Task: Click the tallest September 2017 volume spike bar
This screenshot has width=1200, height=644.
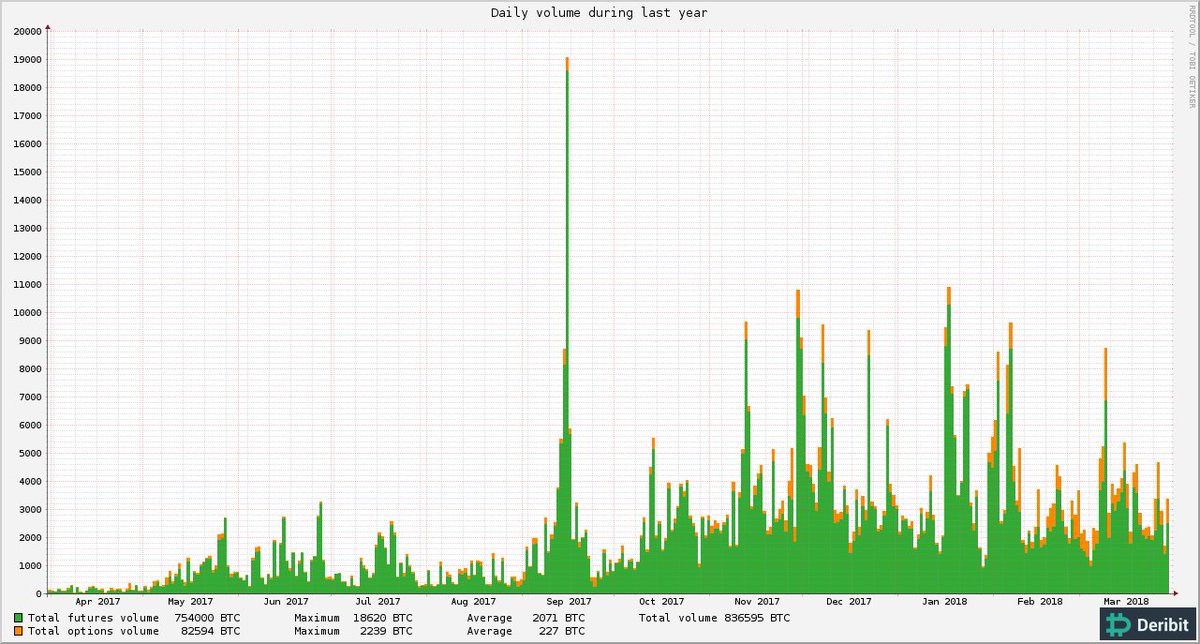Action: (x=567, y=325)
